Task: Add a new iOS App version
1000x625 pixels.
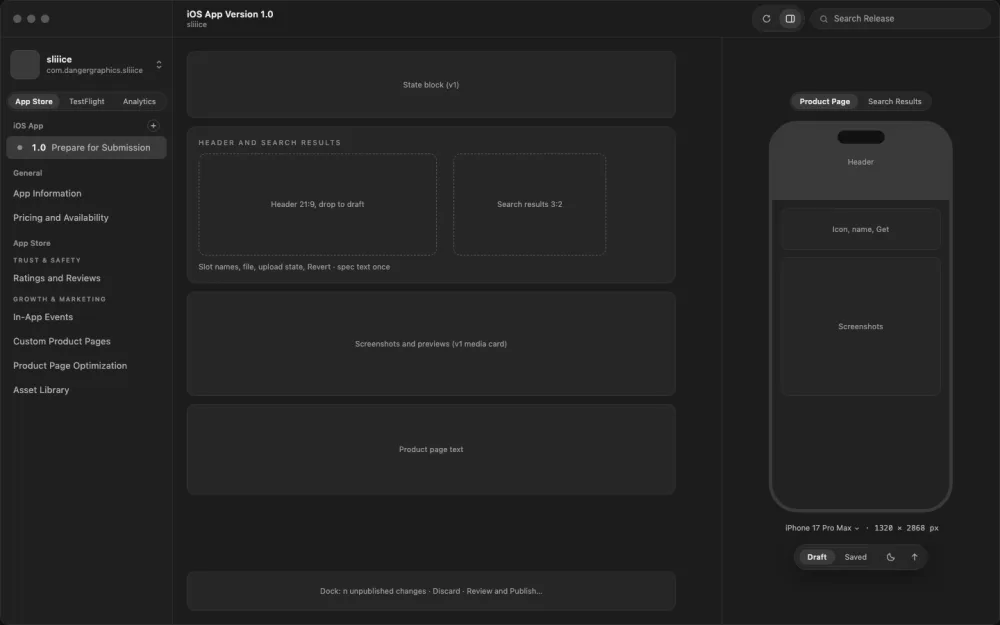Action: click(153, 126)
